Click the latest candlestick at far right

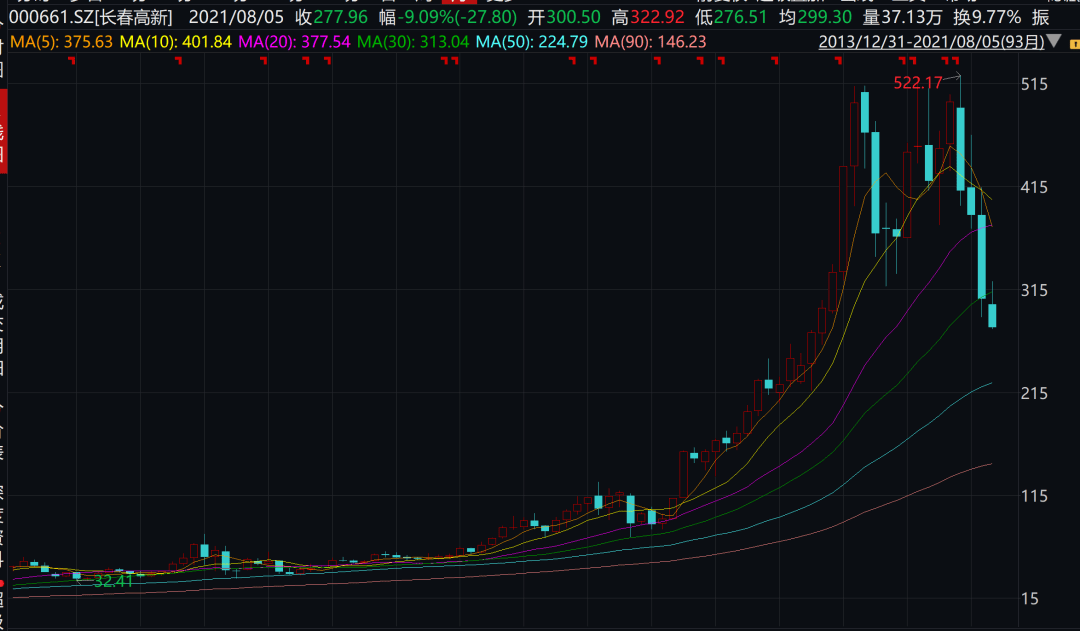coord(993,316)
